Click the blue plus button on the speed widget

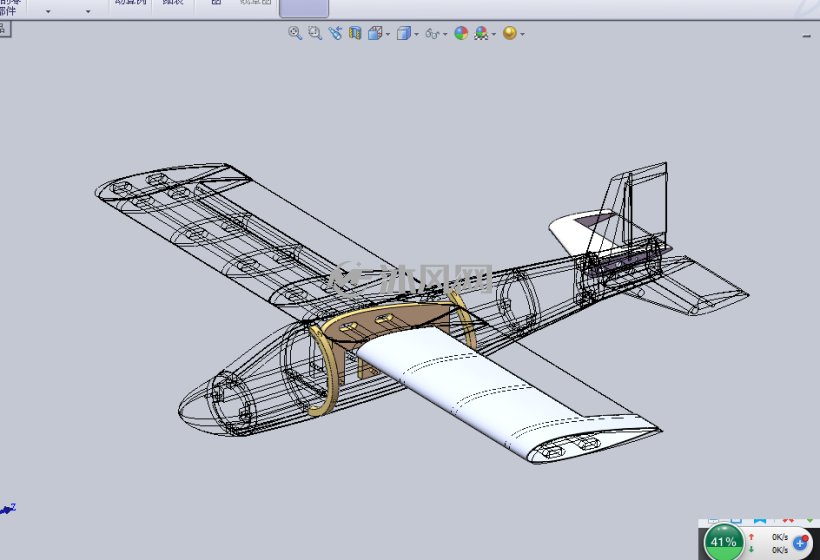pos(801,543)
